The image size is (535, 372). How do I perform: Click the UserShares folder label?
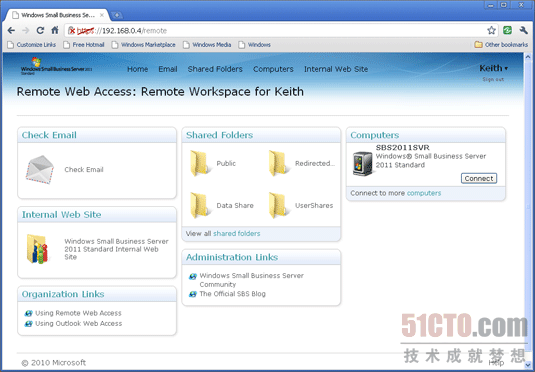pyautogui.click(x=314, y=205)
